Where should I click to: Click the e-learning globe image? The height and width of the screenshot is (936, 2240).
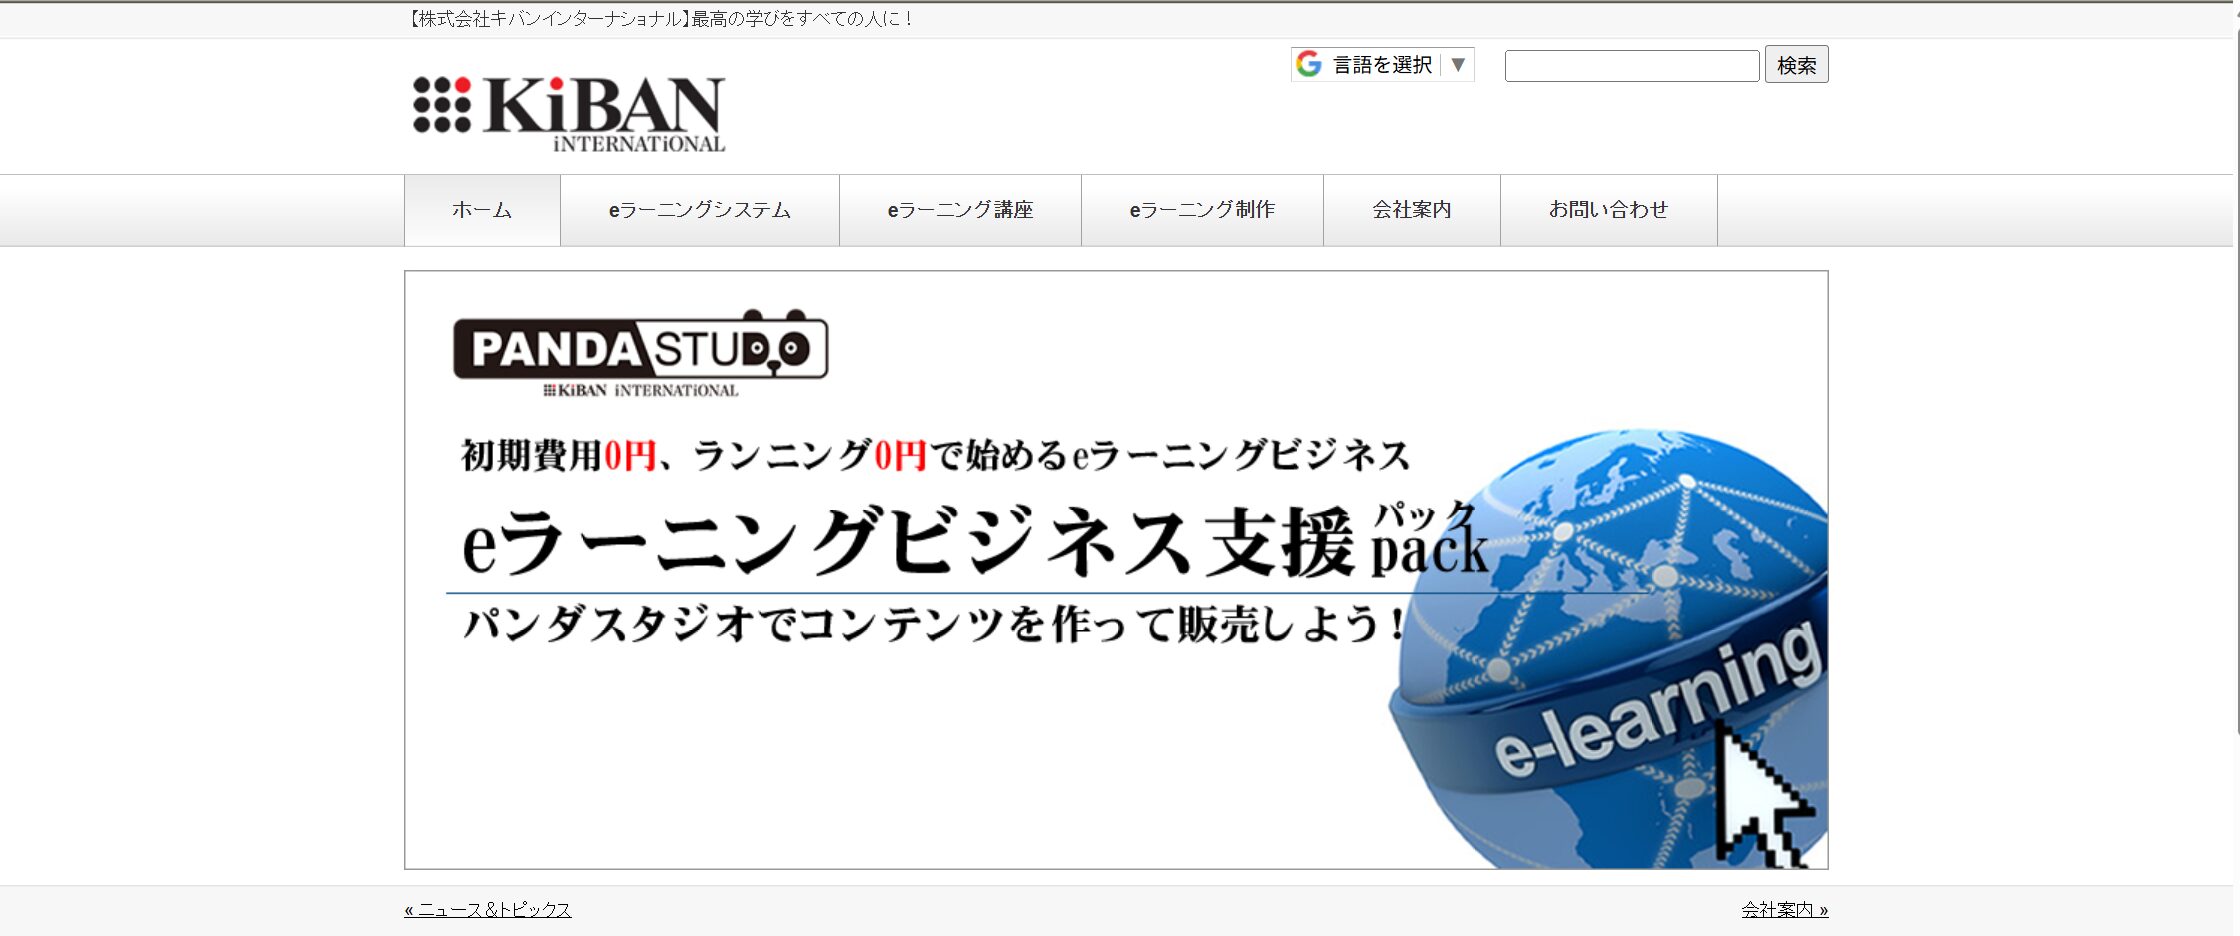[1610, 648]
